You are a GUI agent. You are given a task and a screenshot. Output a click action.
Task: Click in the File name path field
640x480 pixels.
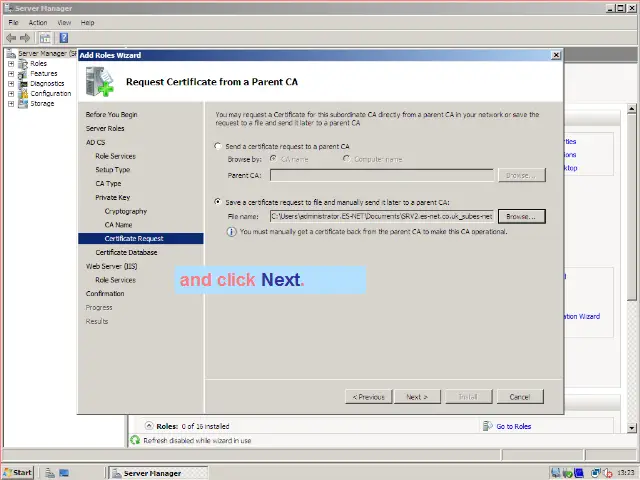tap(381, 216)
